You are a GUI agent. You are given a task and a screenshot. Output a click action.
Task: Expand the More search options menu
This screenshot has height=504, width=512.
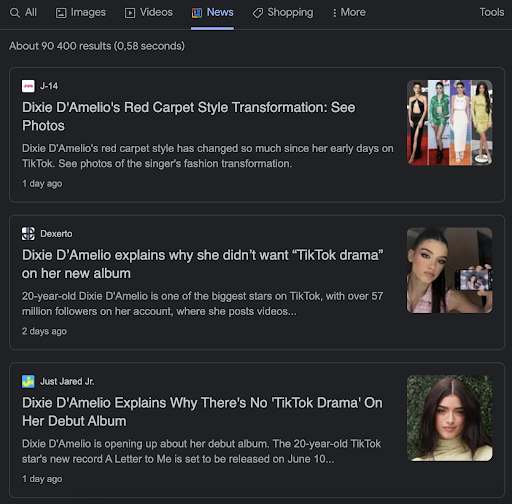349,13
